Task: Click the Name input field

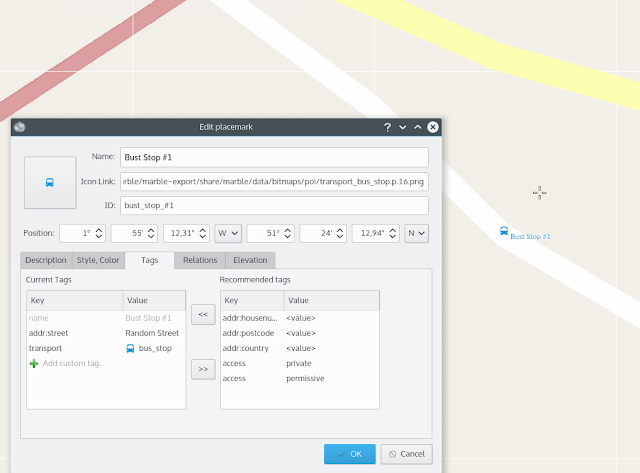Action: point(274,158)
